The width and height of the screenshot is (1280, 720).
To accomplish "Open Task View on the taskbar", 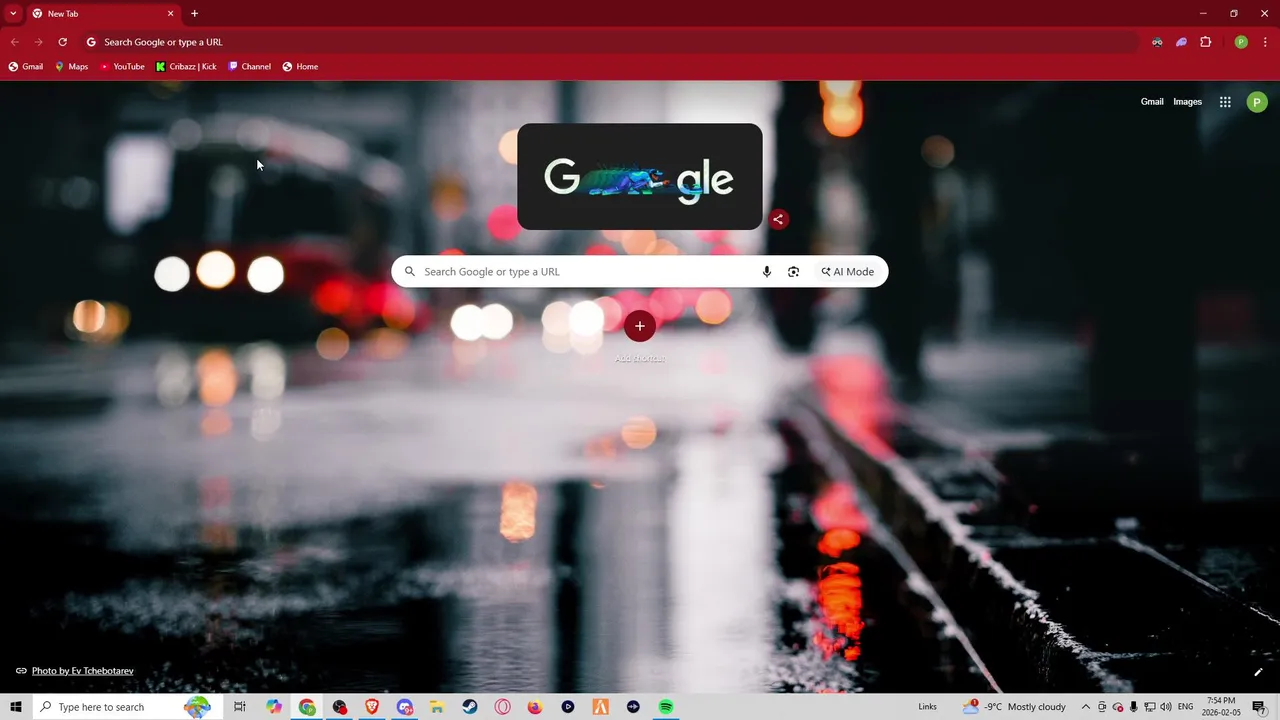I will [240, 707].
